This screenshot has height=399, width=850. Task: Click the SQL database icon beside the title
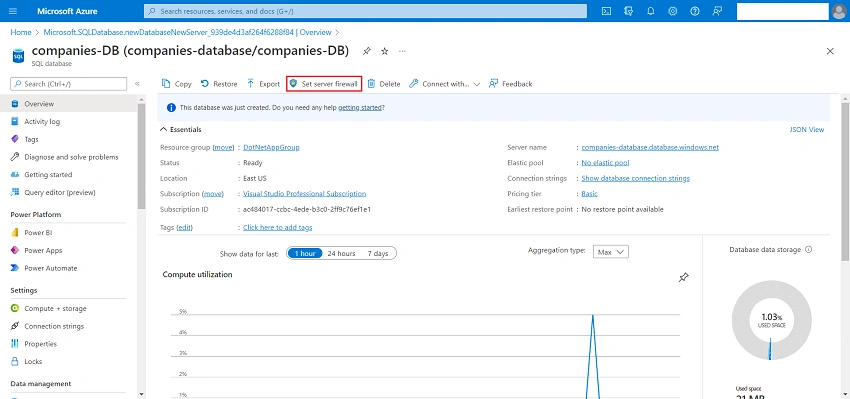click(18, 55)
